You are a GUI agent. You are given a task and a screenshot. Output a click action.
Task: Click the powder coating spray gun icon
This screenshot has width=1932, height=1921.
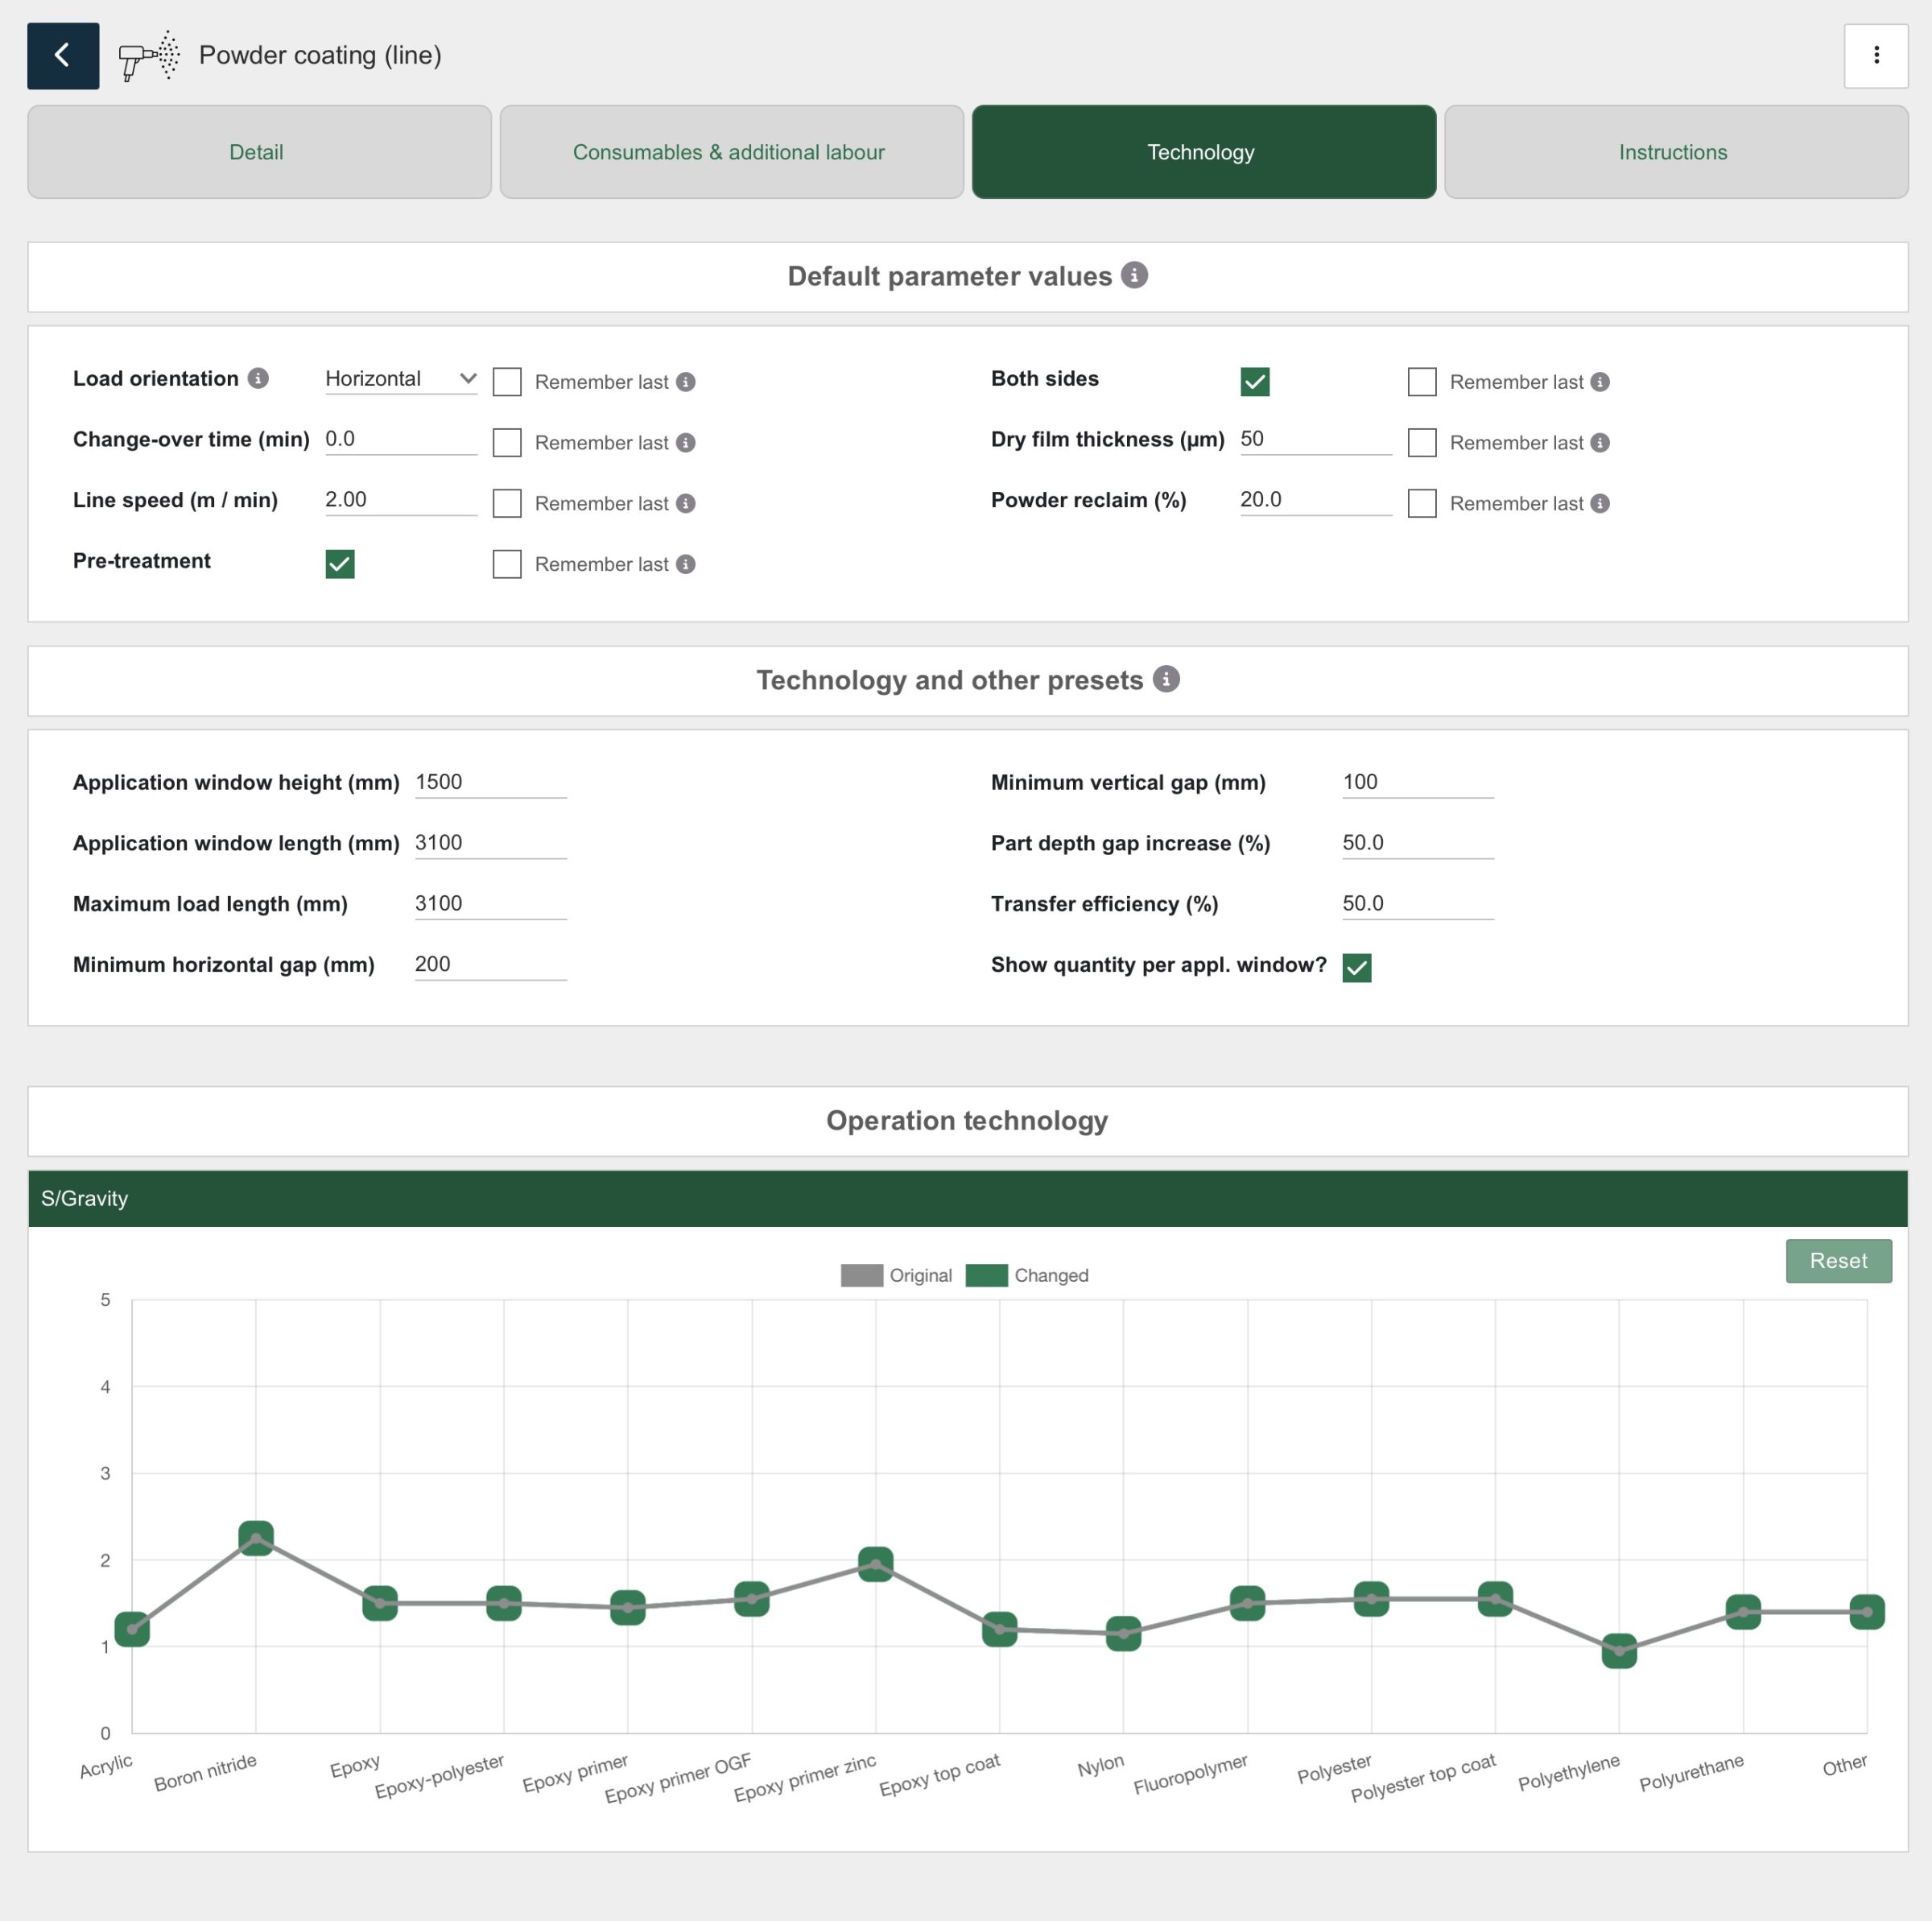149,55
